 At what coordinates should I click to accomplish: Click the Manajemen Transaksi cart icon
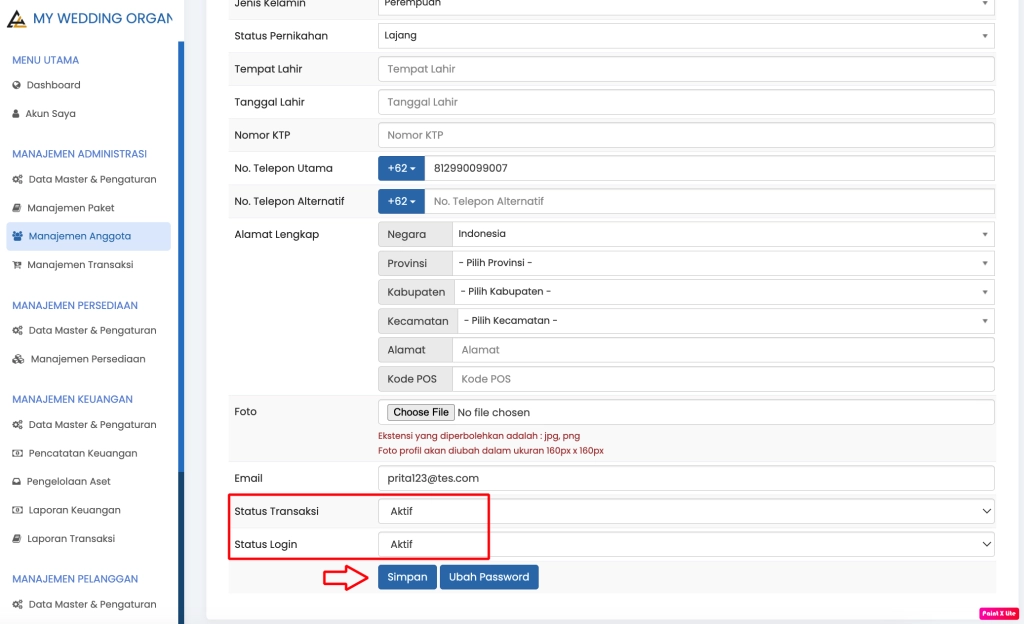pyautogui.click(x=17, y=265)
